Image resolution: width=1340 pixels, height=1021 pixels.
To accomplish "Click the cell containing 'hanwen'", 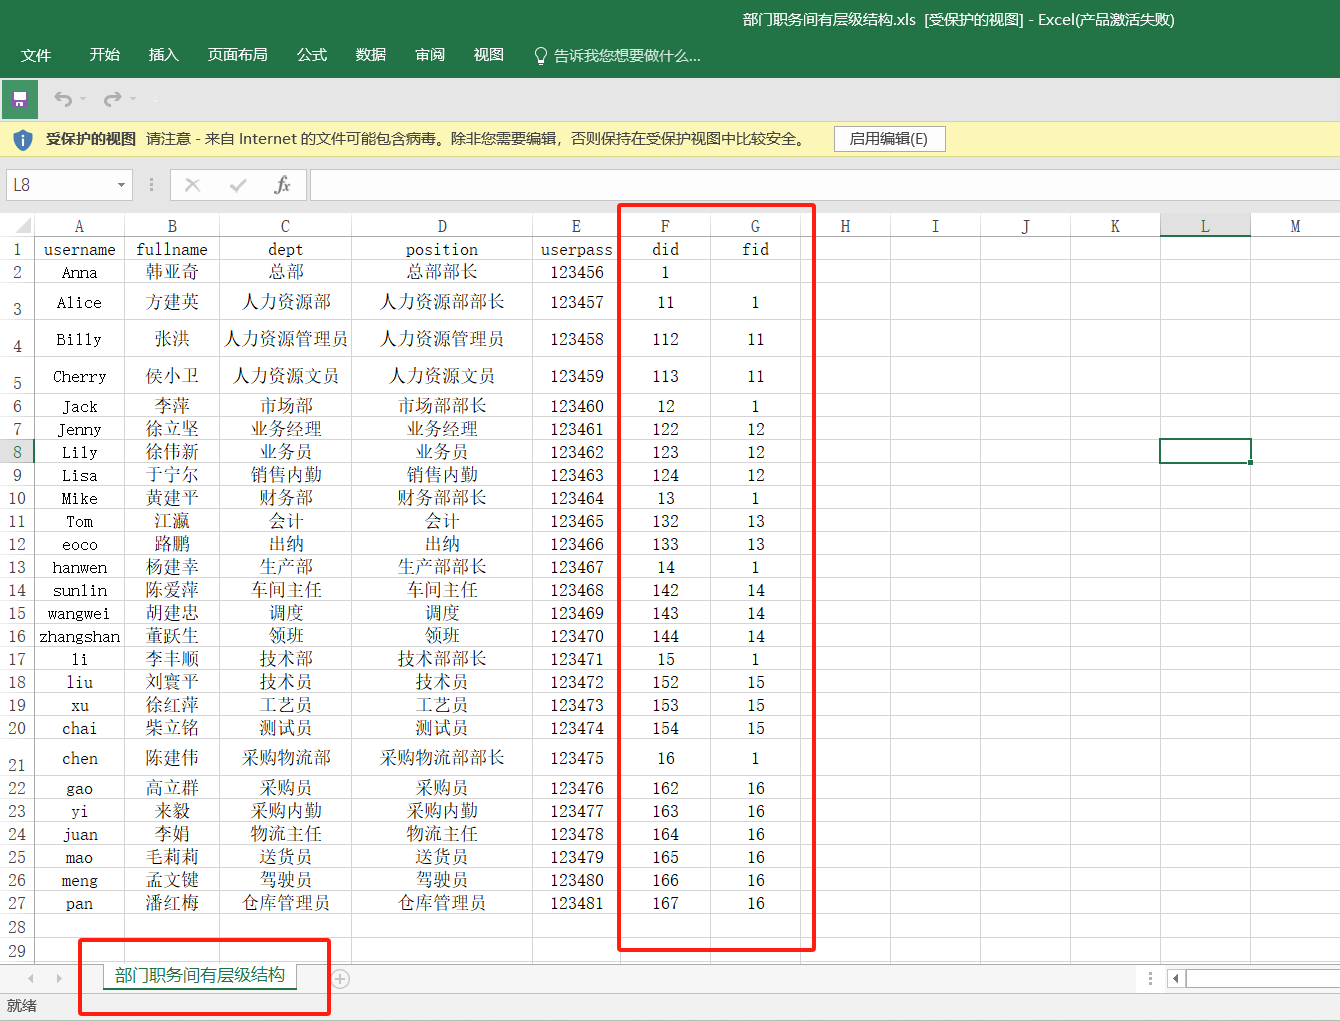I will point(79,567).
